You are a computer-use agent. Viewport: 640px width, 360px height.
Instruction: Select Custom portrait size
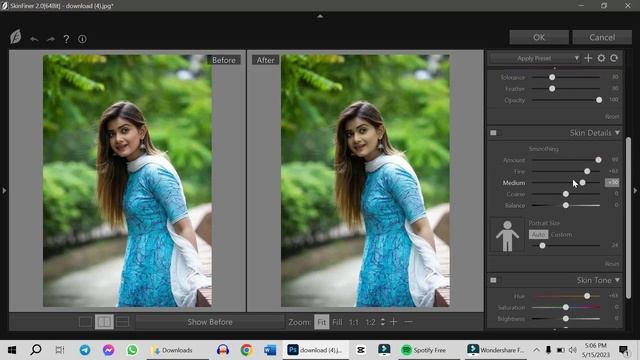click(561, 235)
